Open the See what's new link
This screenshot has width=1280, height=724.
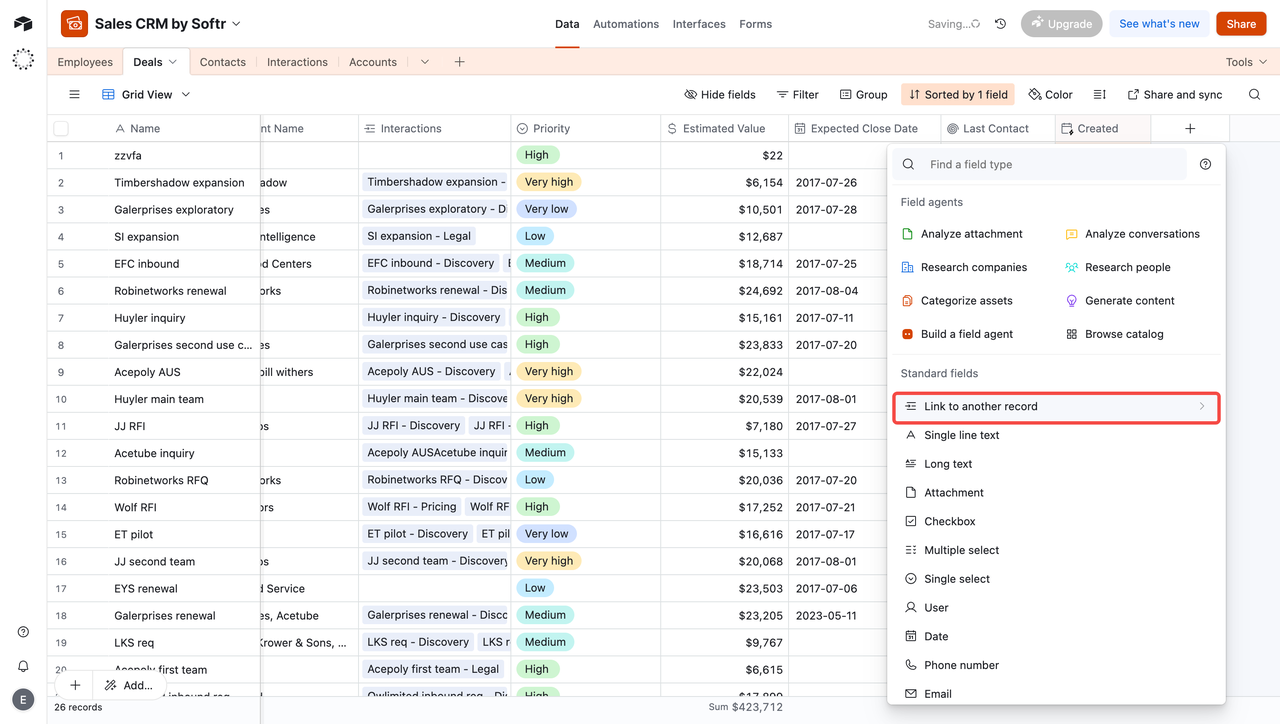pyautogui.click(x=1159, y=23)
